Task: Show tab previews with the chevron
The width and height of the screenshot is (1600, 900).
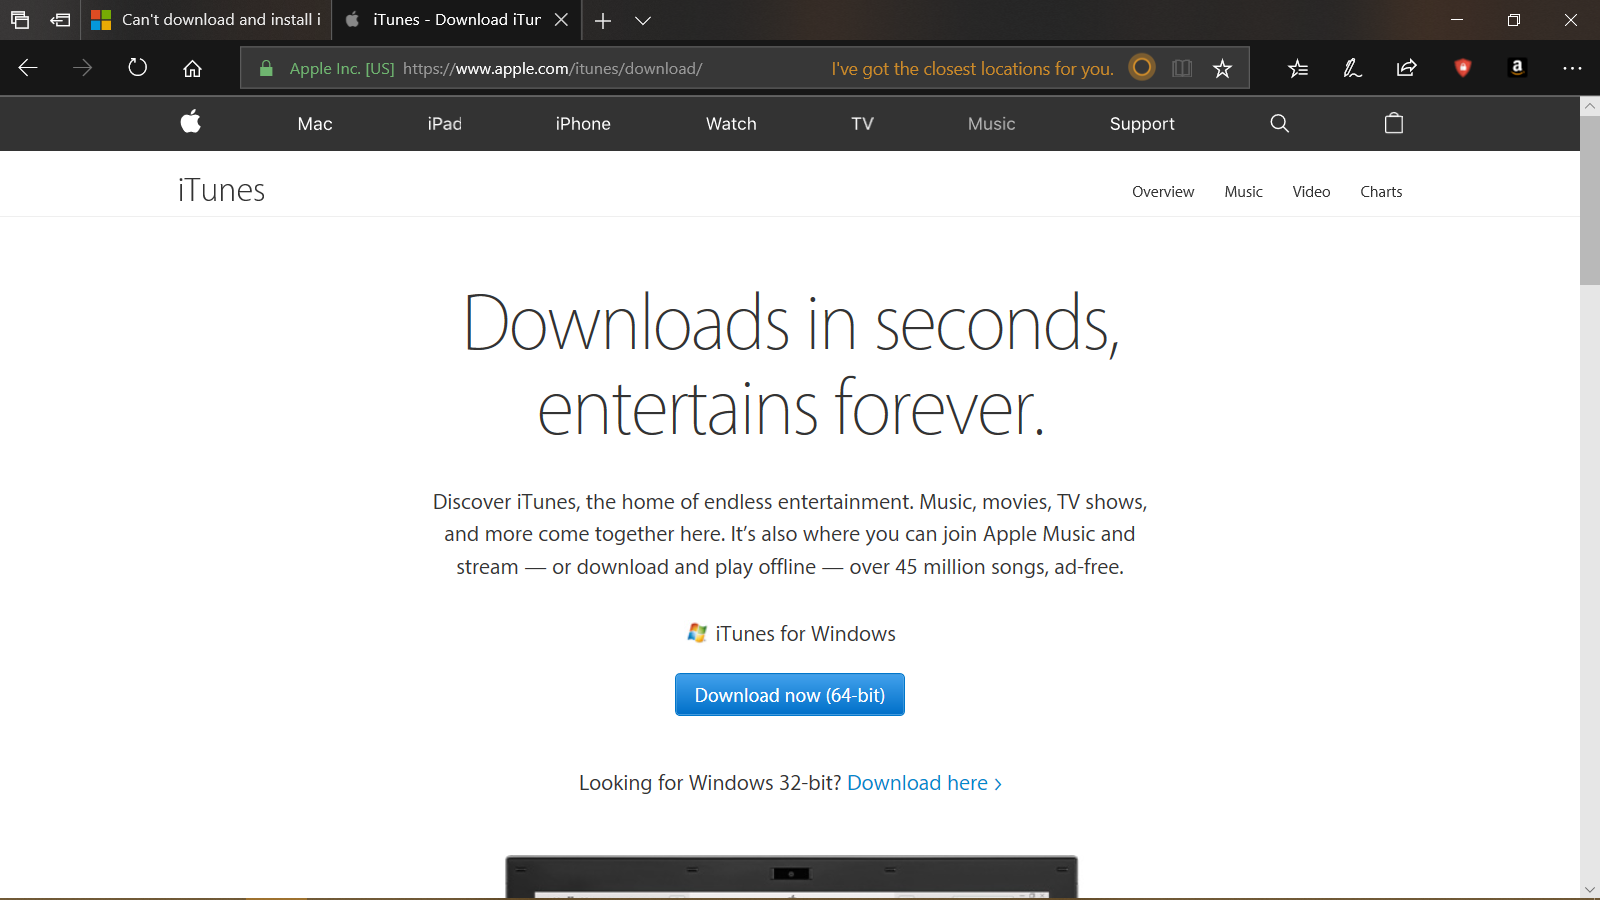Action: tap(643, 20)
